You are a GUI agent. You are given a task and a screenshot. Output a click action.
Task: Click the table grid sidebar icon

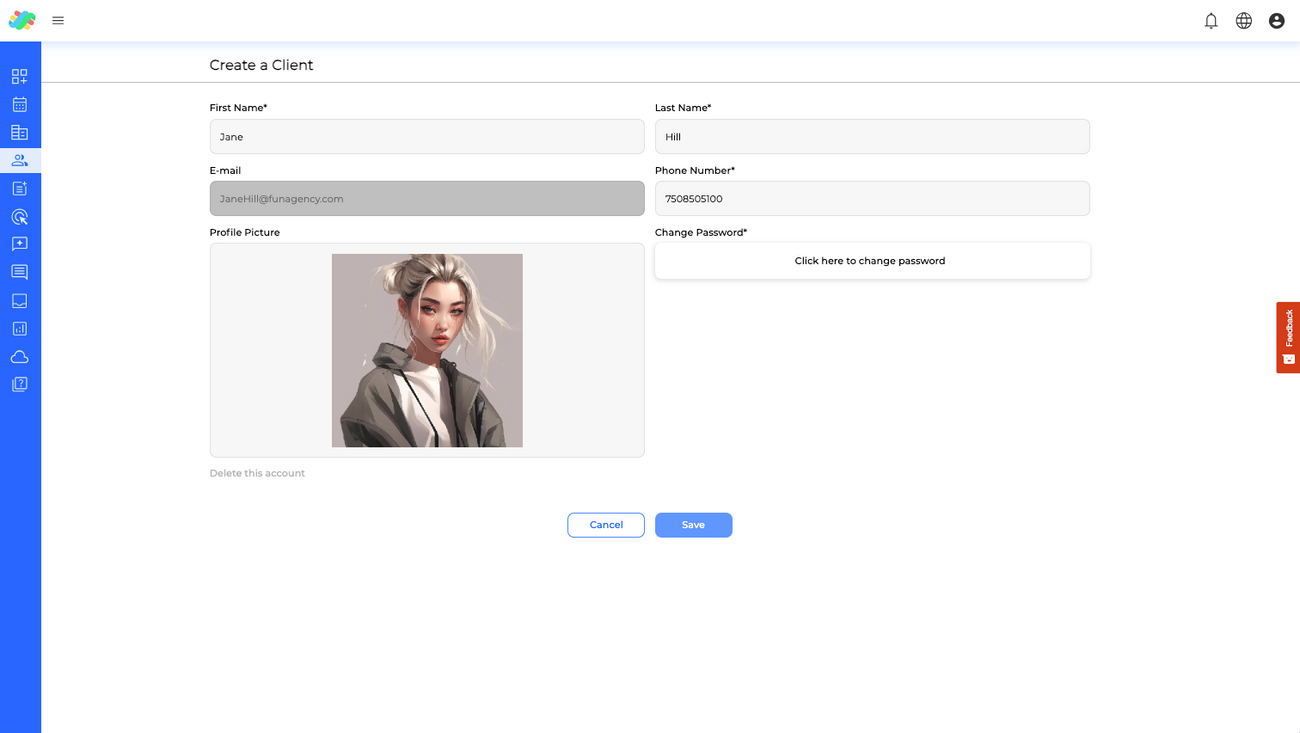[x=19, y=132]
